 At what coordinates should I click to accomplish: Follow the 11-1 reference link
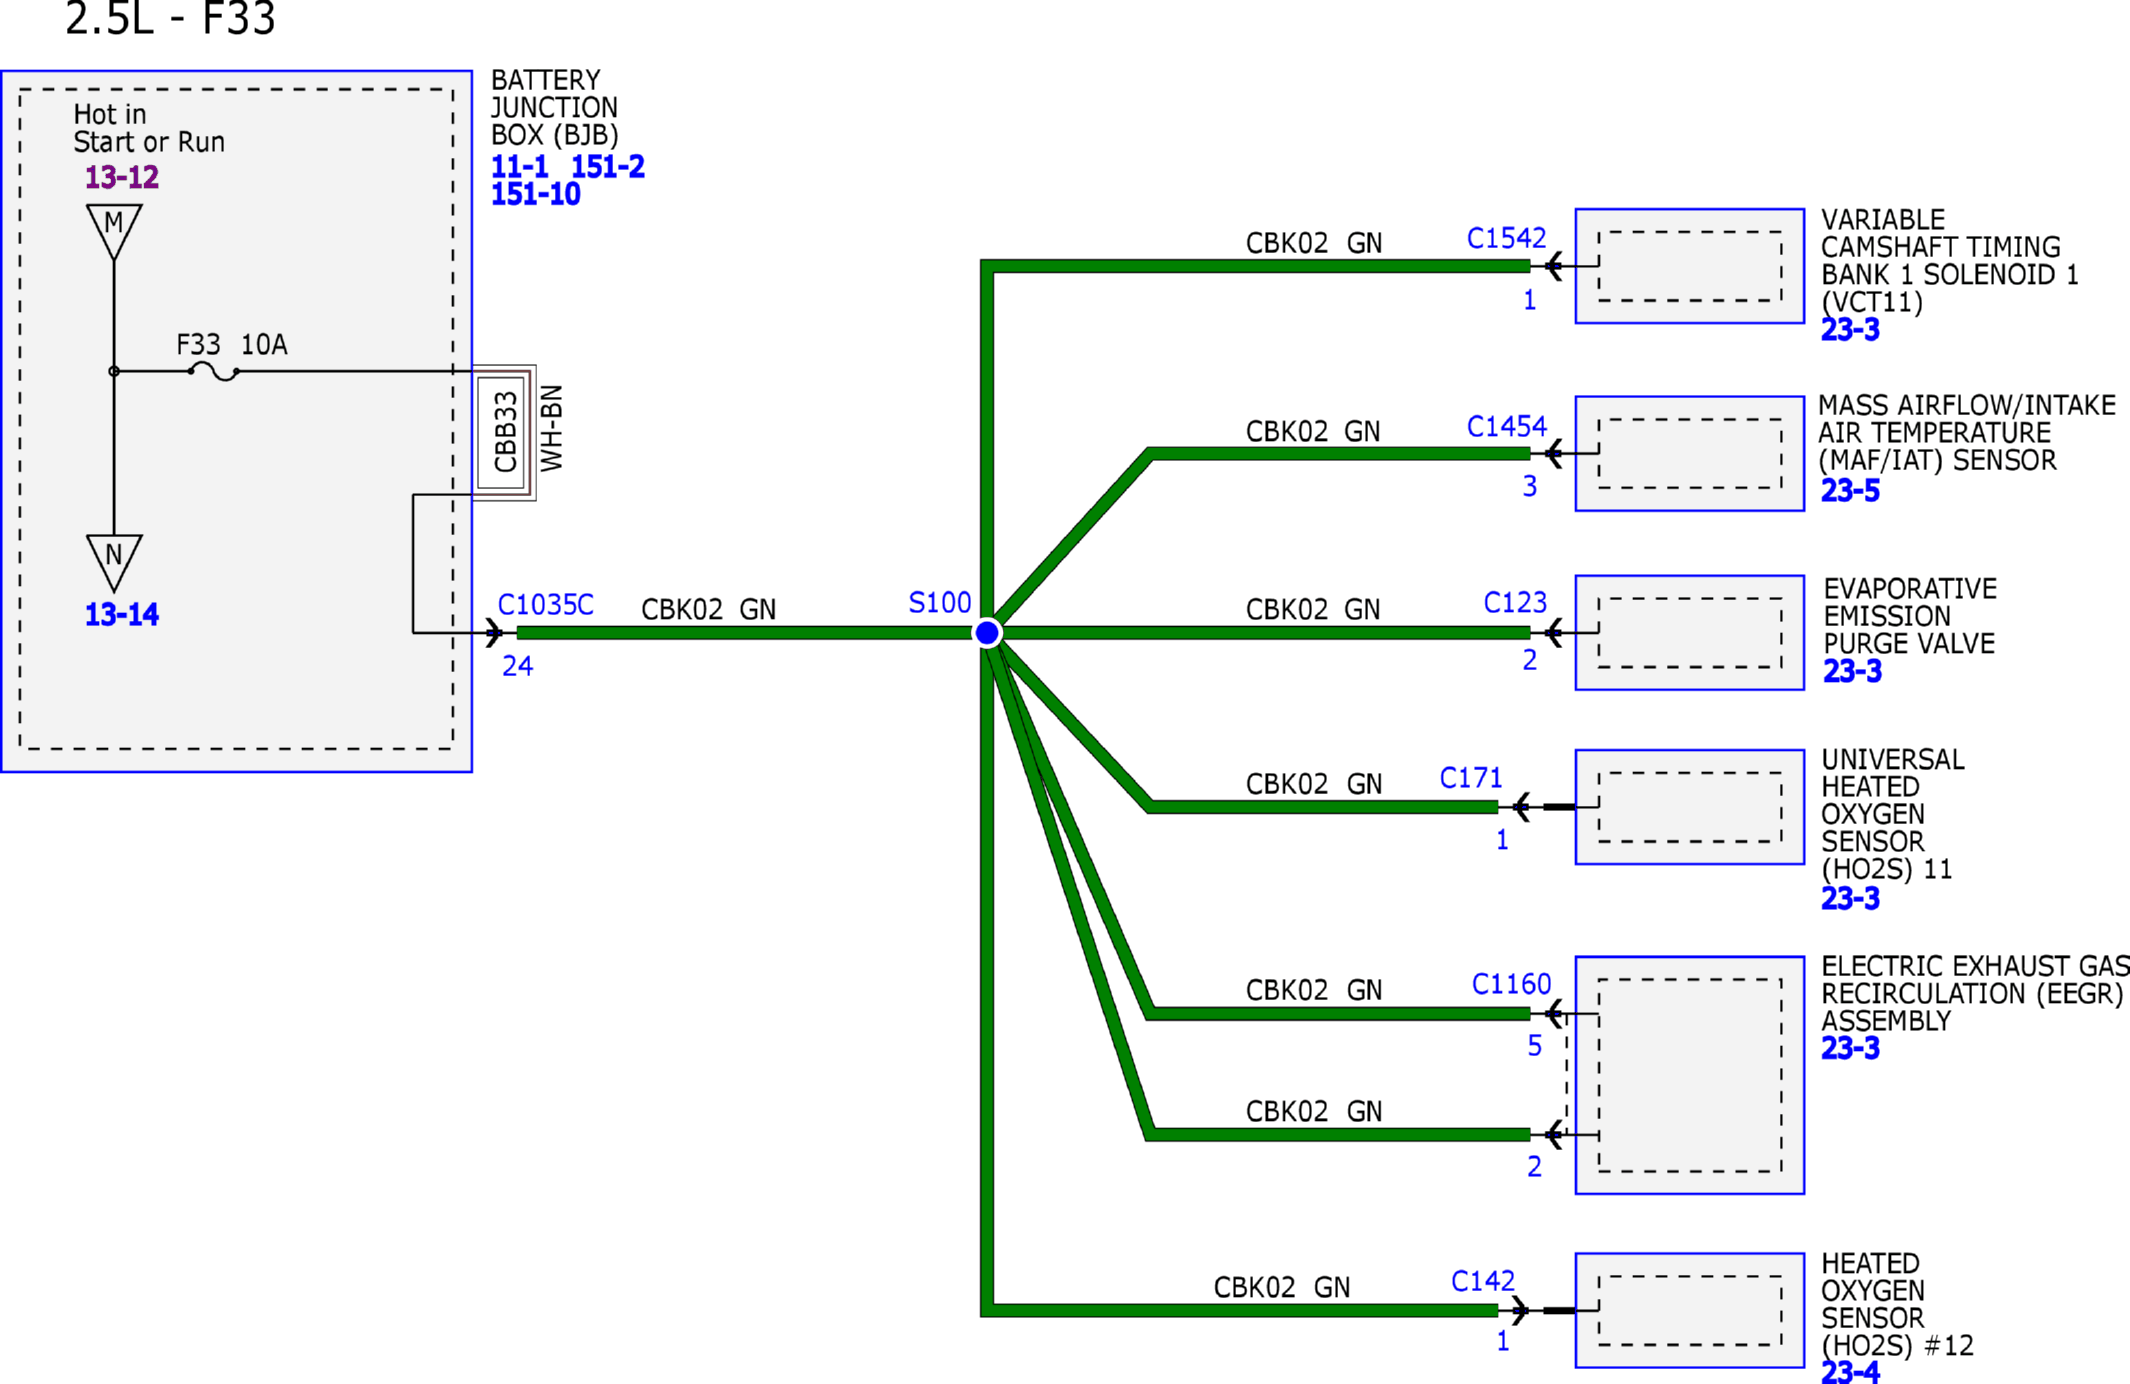519,166
